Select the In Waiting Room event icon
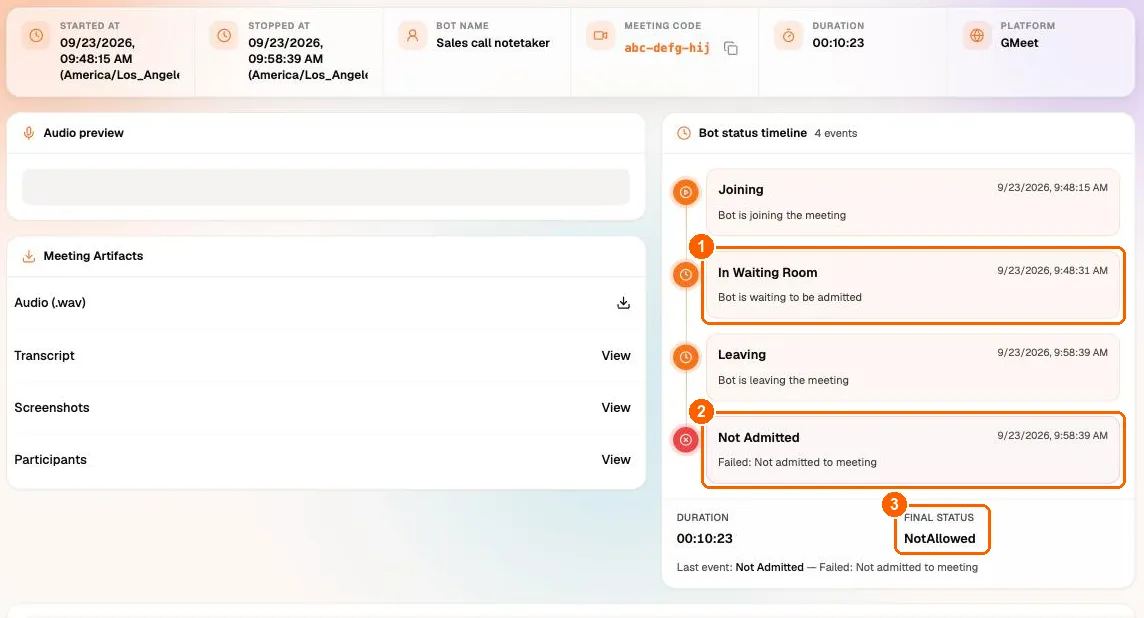 pos(686,275)
